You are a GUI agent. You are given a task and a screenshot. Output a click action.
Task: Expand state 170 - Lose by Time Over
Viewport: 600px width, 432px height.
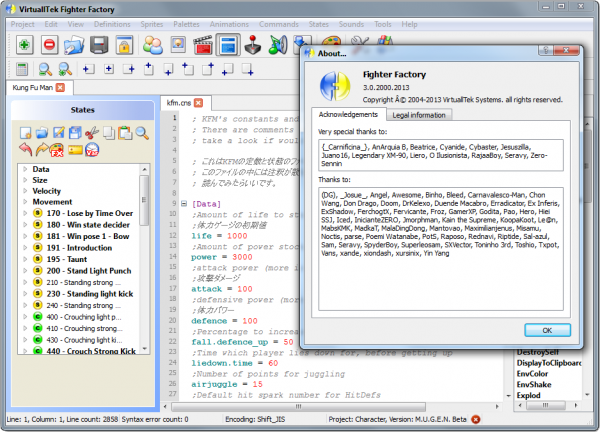click(x=25, y=213)
